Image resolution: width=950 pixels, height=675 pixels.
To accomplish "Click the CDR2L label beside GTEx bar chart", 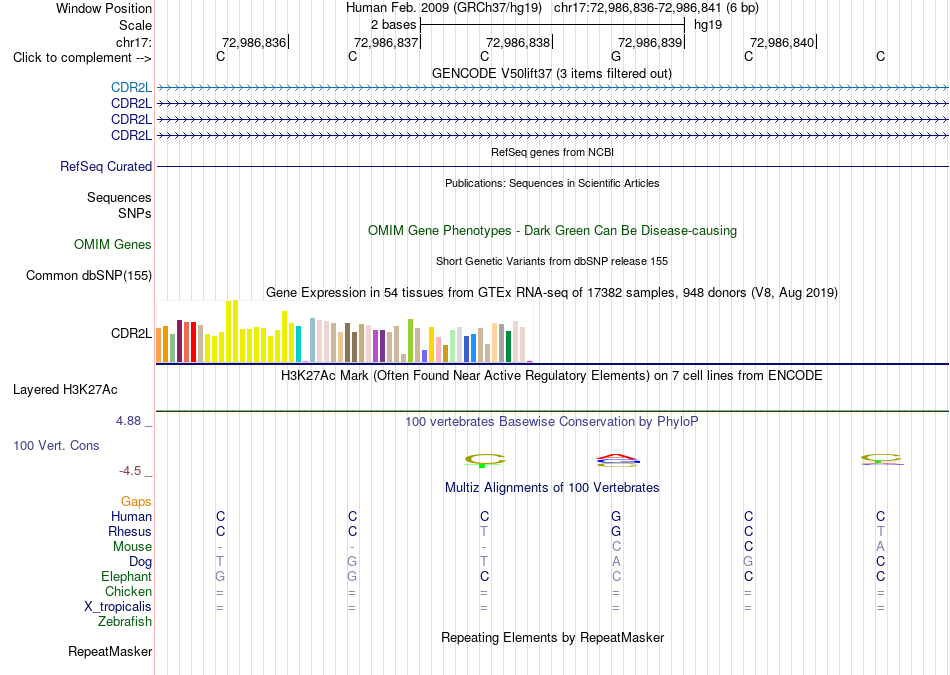I will pyautogui.click(x=131, y=333).
